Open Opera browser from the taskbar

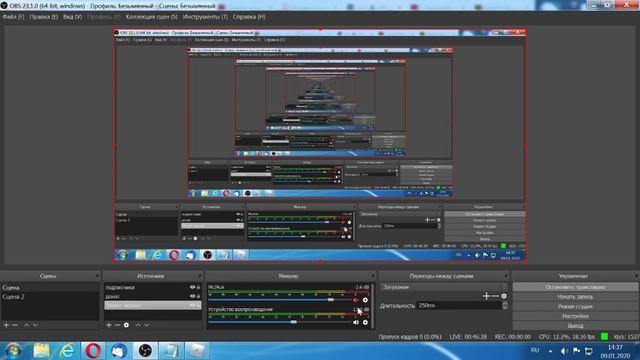[x=93, y=351]
